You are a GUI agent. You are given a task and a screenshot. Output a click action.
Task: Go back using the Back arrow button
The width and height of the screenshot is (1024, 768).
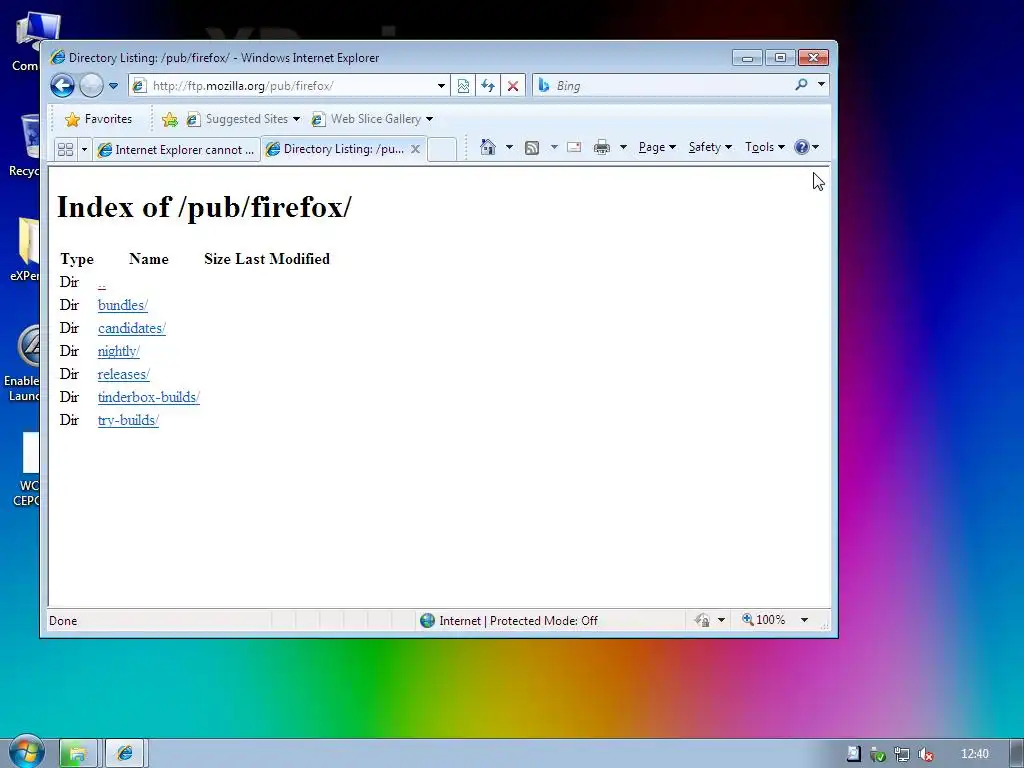pyautogui.click(x=63, y=86)
